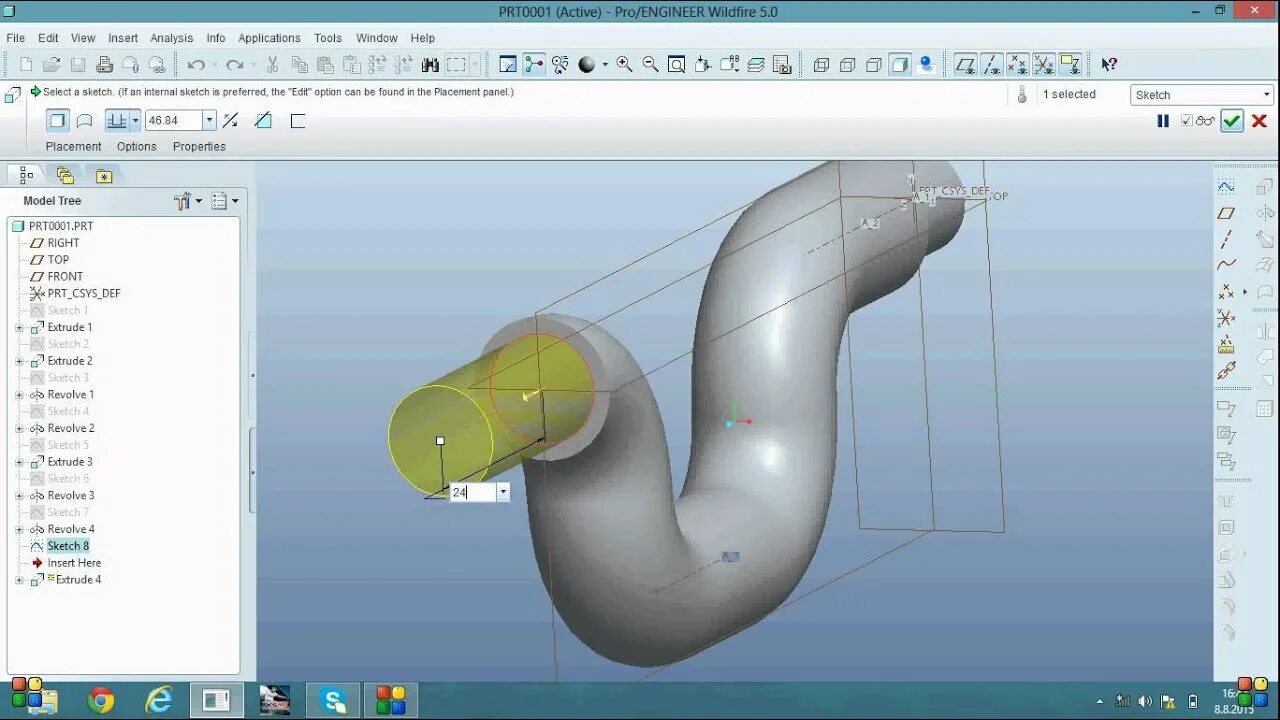The height and width of the screenshot is (720, 1280).
Task: Click the Undo arrow icon
Action: coord(196,64)
